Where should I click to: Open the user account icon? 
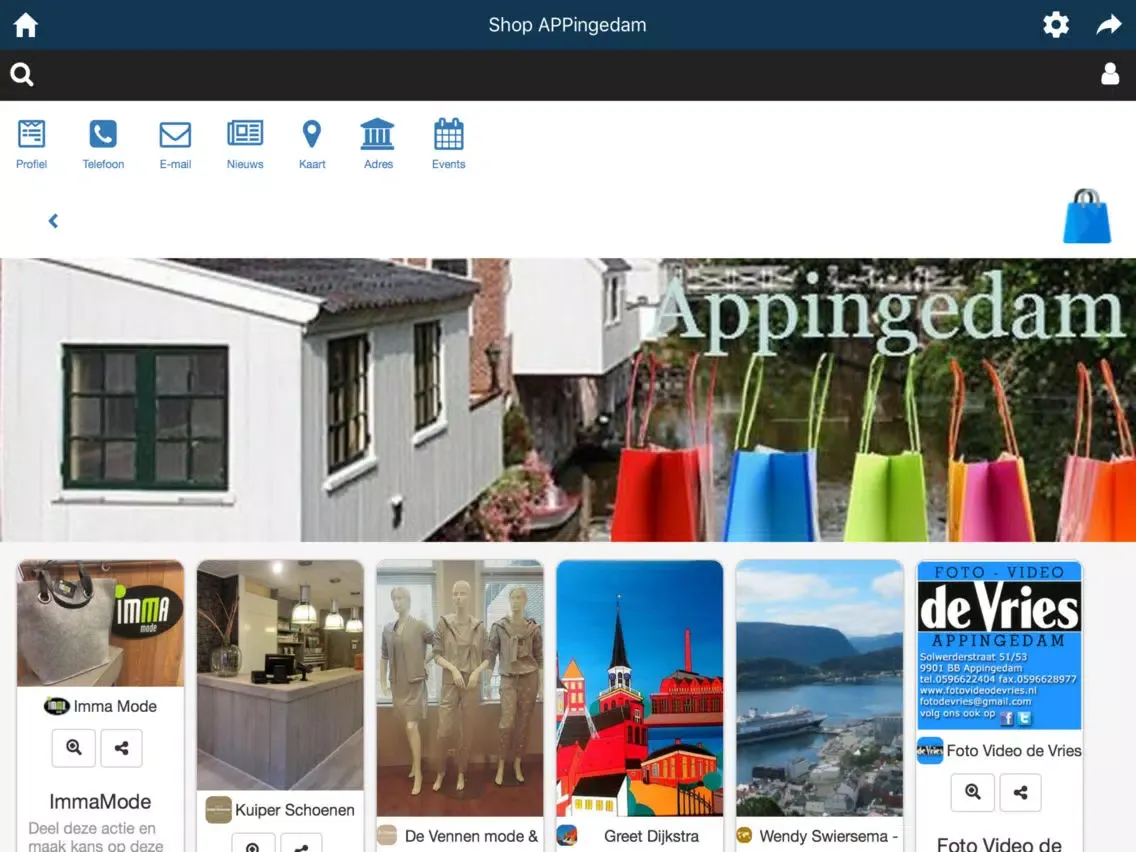click(1110, 74)
